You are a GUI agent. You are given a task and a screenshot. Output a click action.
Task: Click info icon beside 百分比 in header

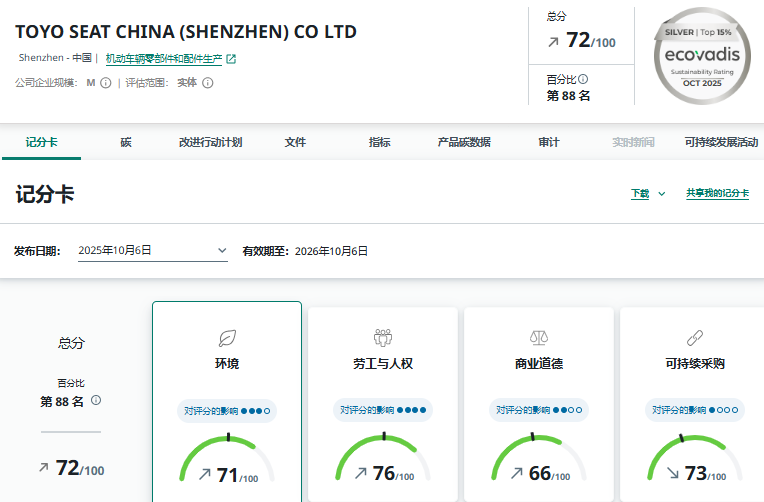(583, 79)
